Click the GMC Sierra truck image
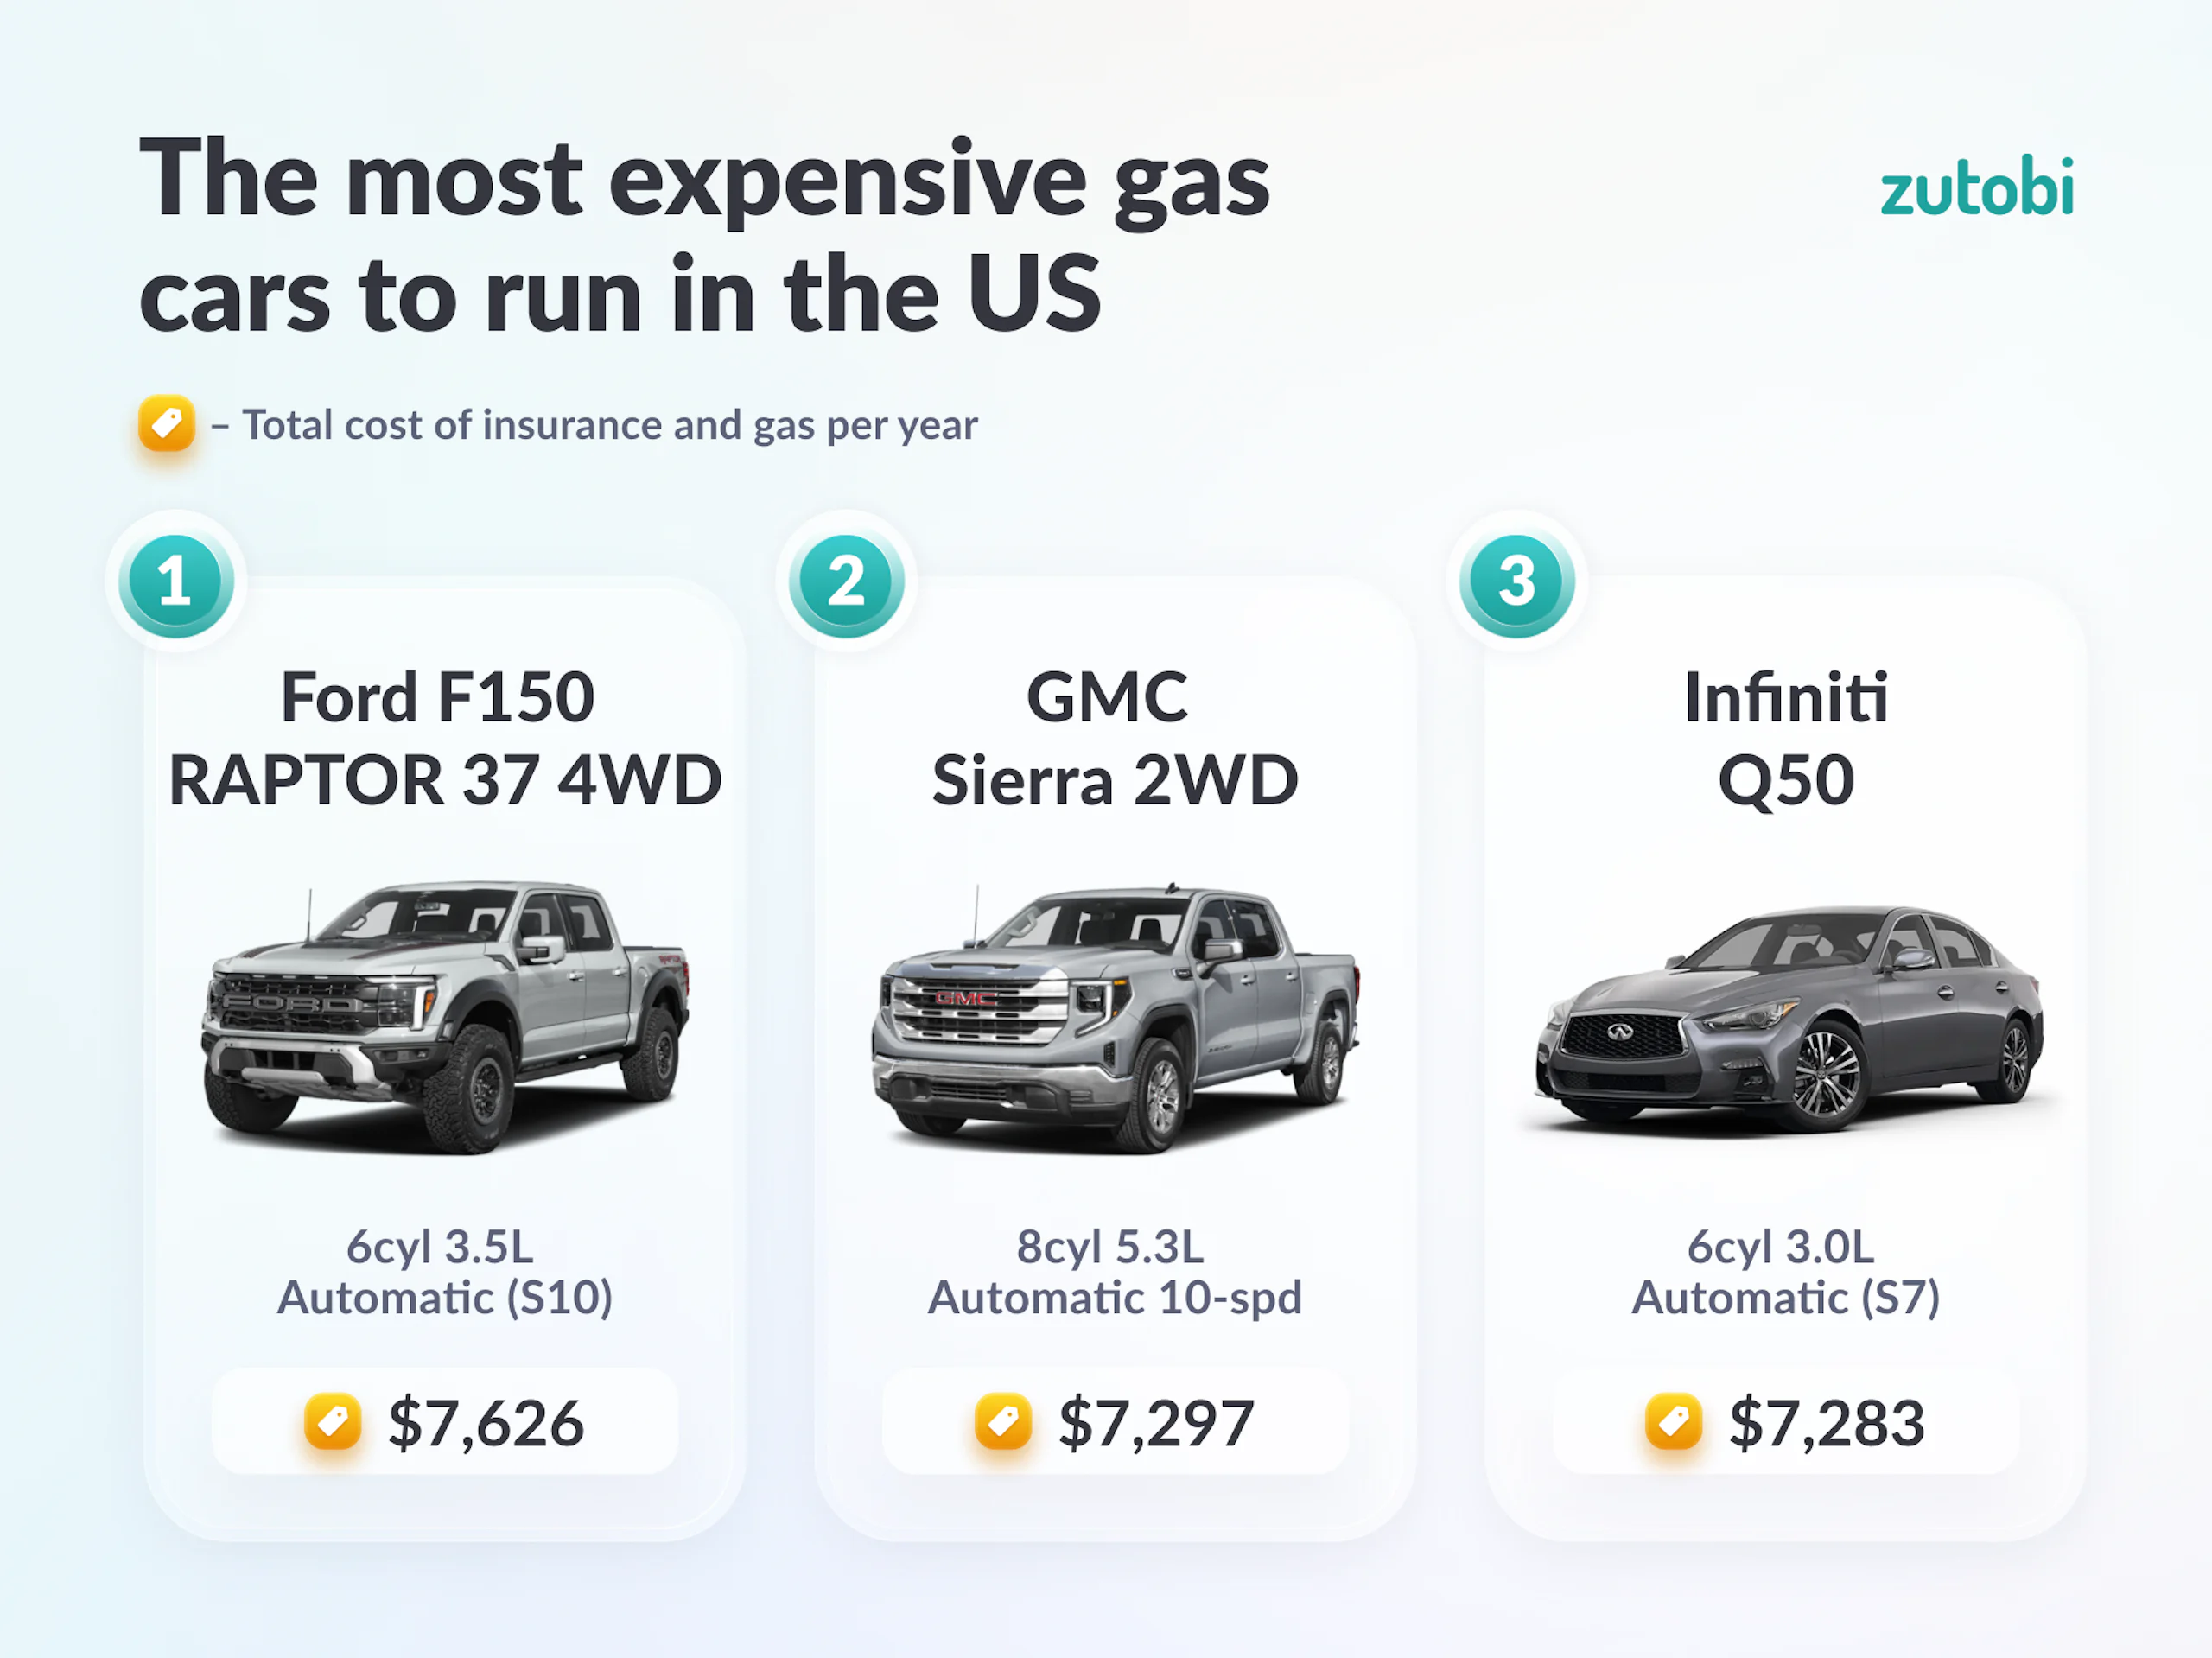 [x=1115, y=1016]
